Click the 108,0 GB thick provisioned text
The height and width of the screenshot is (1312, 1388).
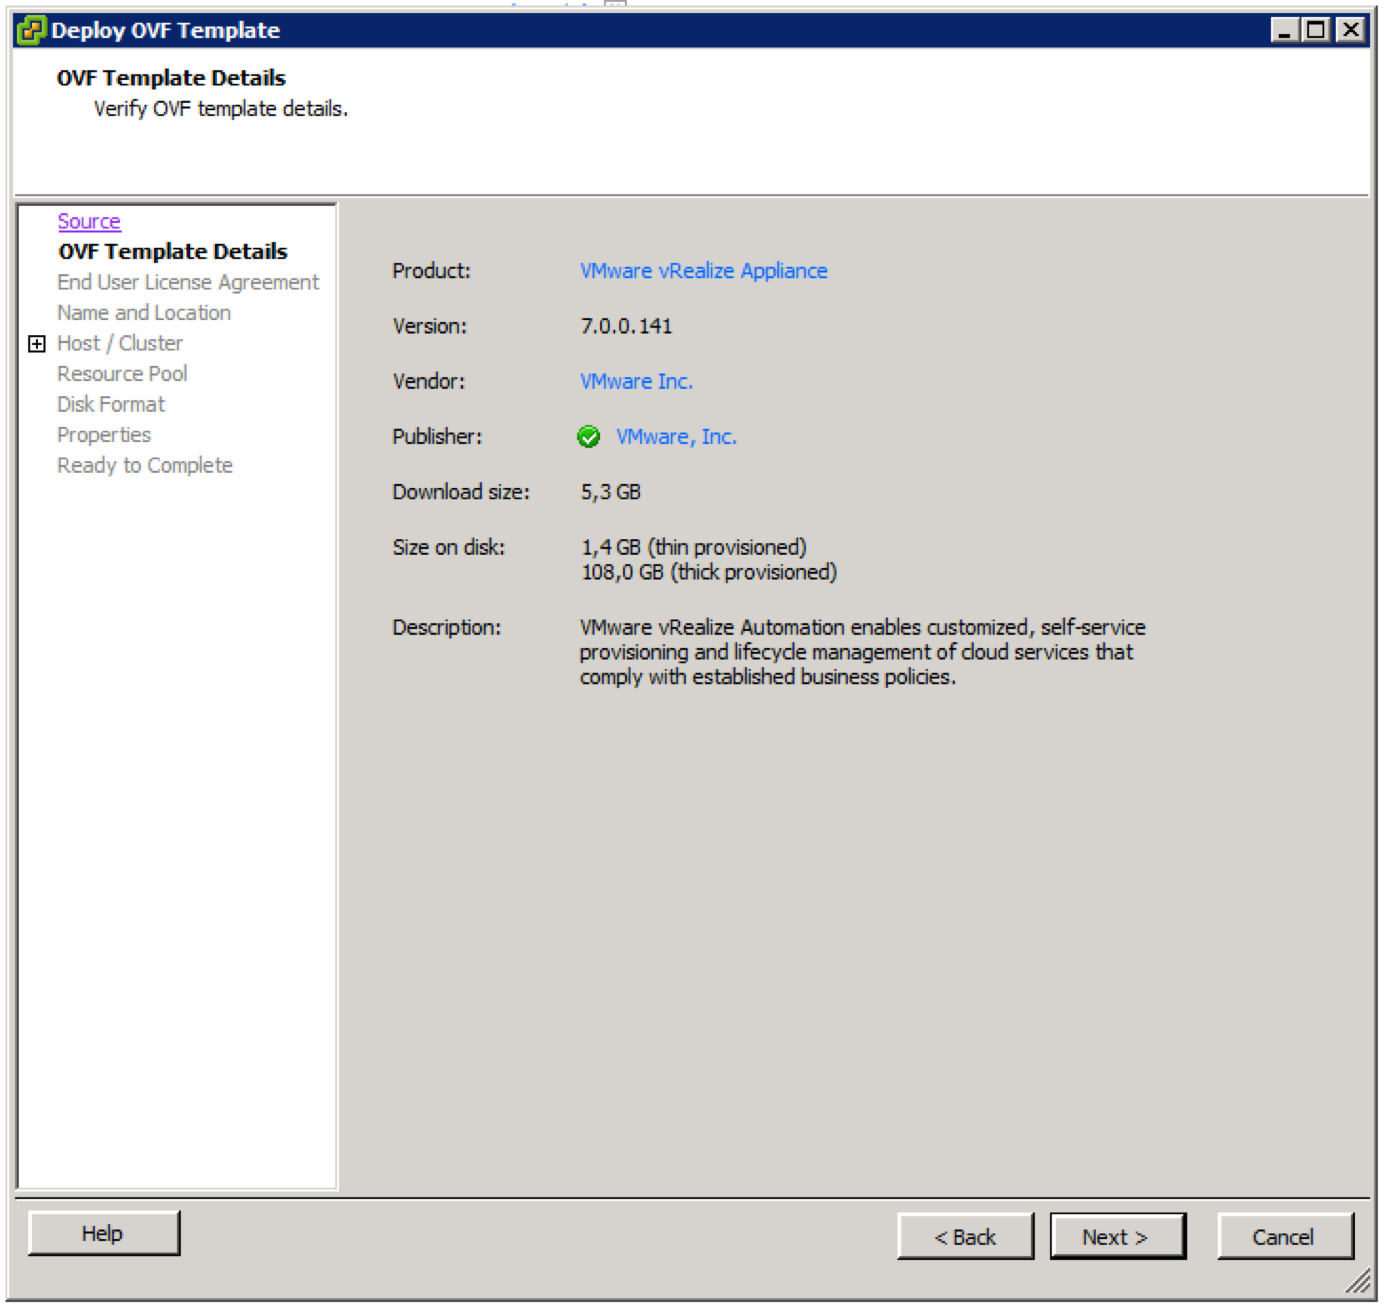click(x=709, y=573)
